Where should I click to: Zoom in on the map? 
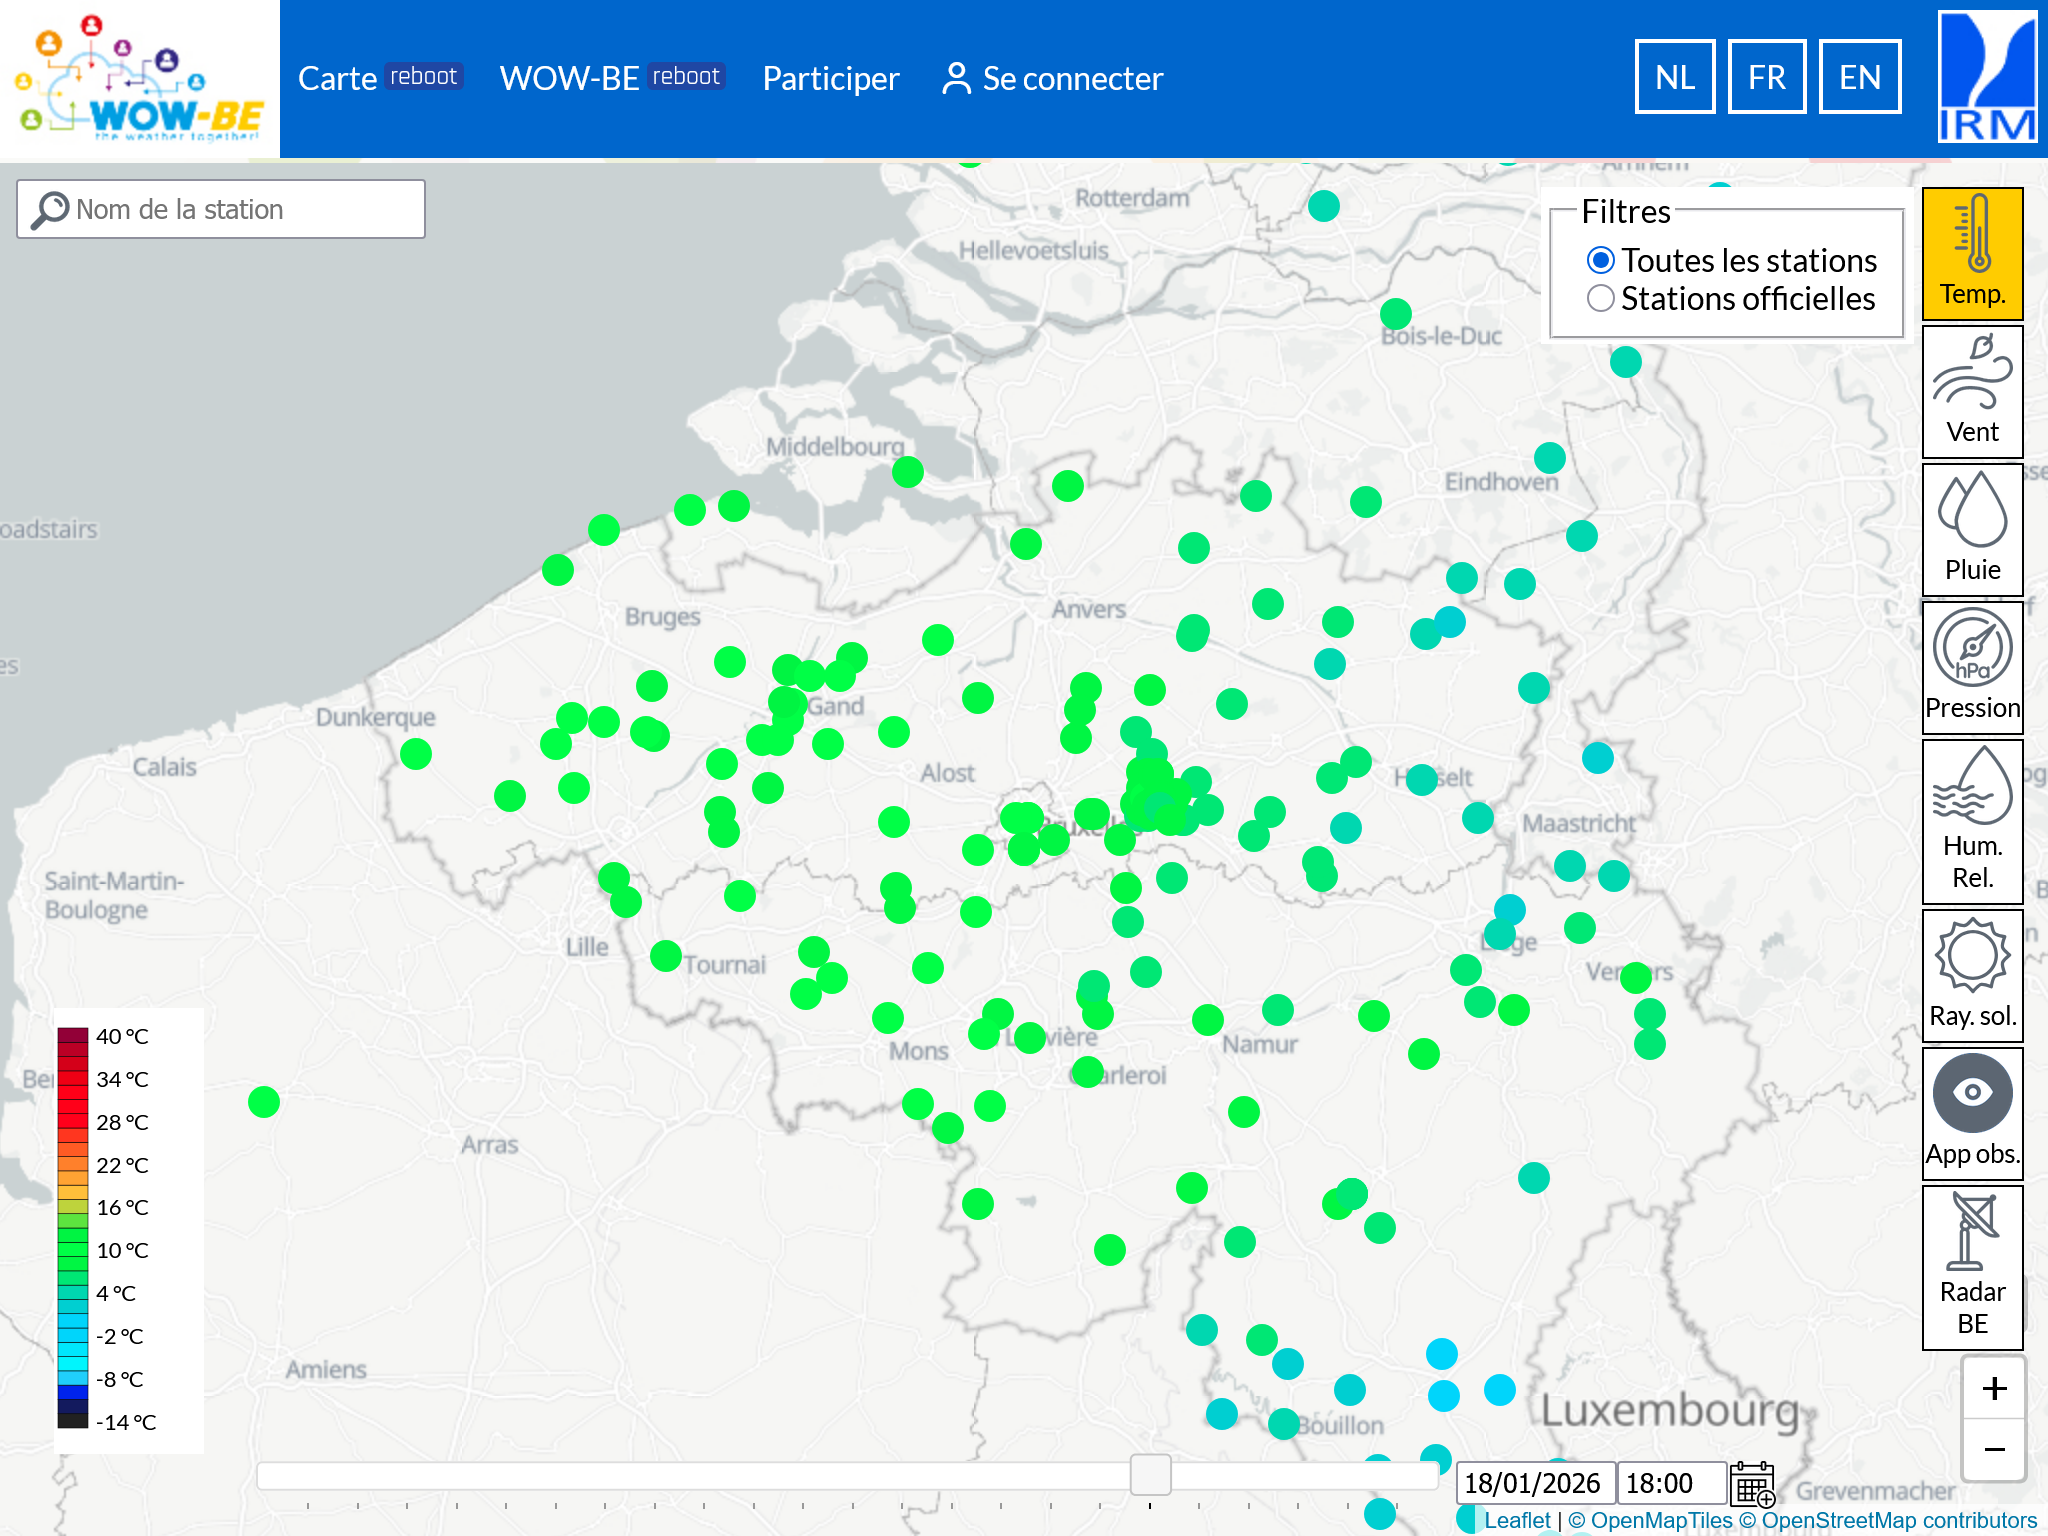pyautogui.click(x=1993, y=1388)
